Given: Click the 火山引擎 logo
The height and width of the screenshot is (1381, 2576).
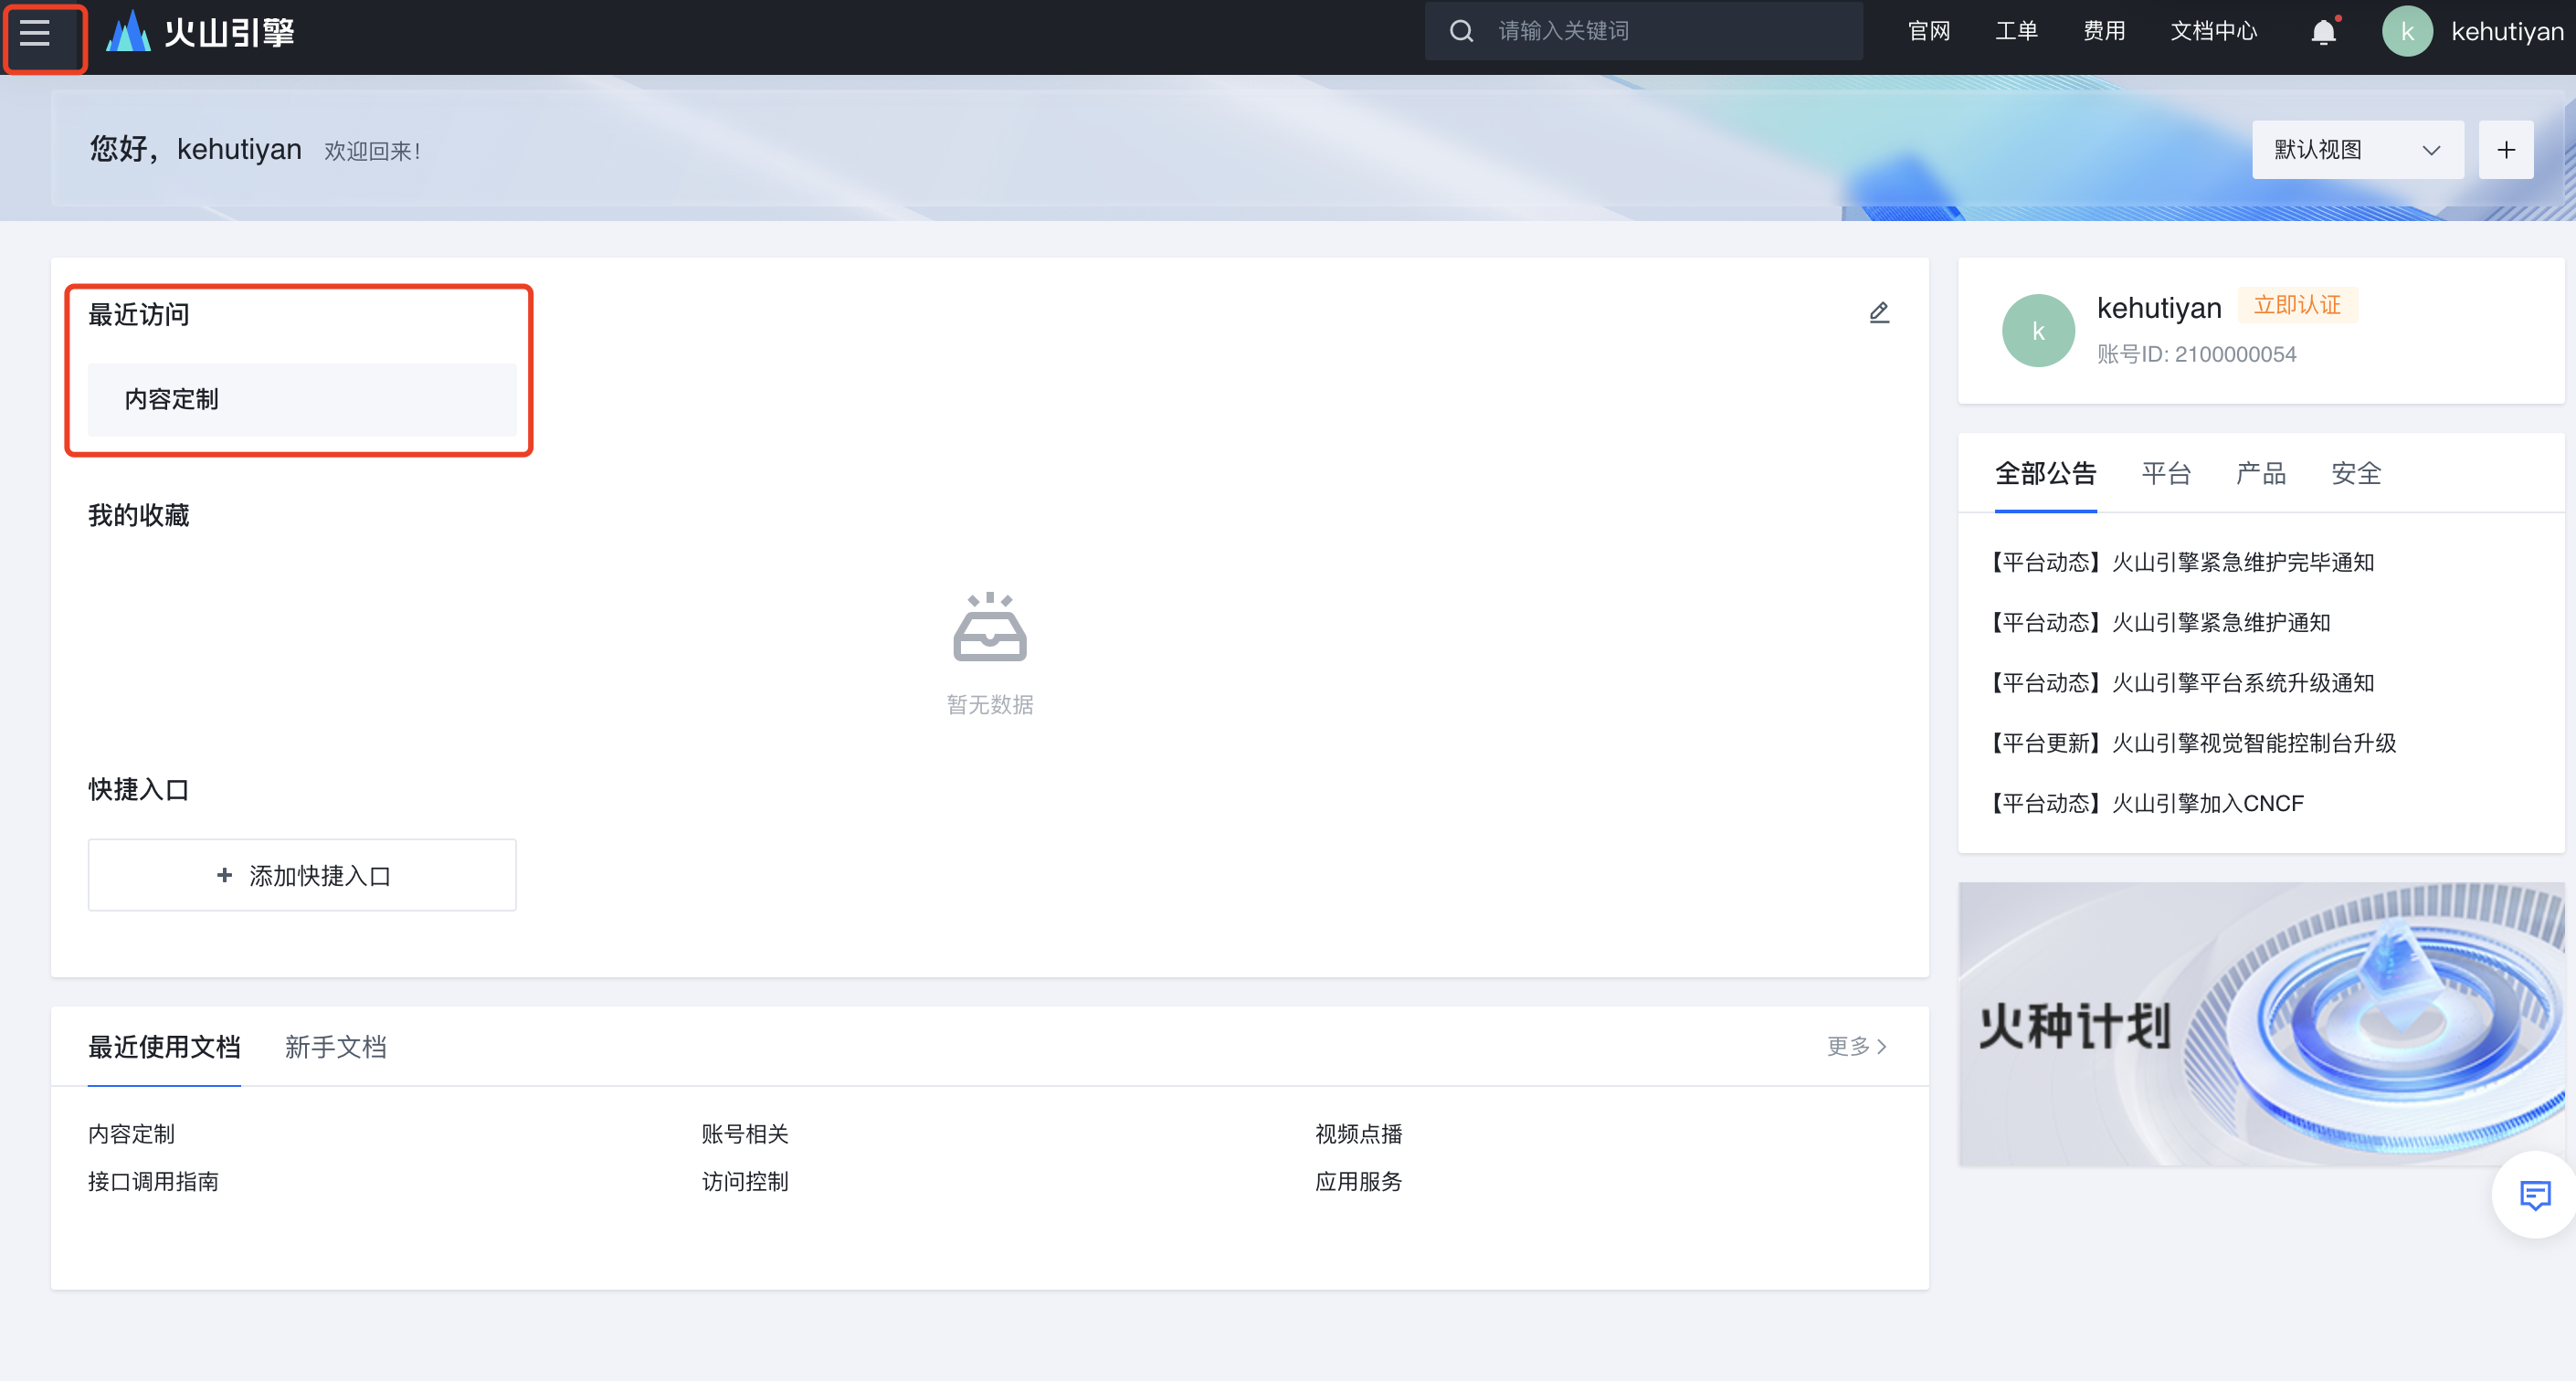Looking at the screenshot, I should point(200,32).
